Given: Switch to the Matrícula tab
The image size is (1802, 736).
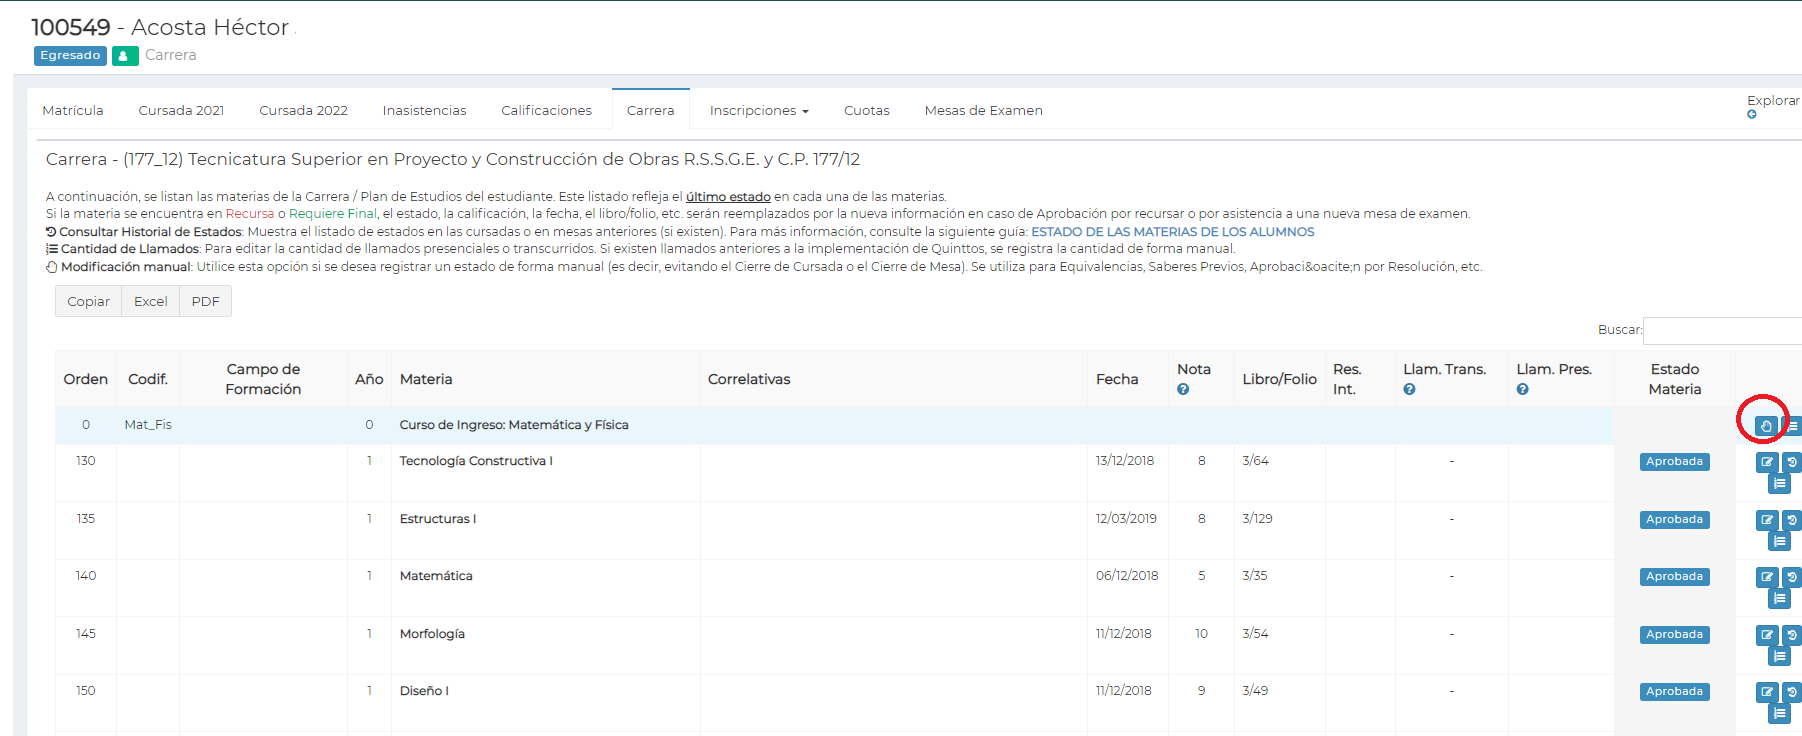Looking at the screenshot, I should click(x=73, y=111).
